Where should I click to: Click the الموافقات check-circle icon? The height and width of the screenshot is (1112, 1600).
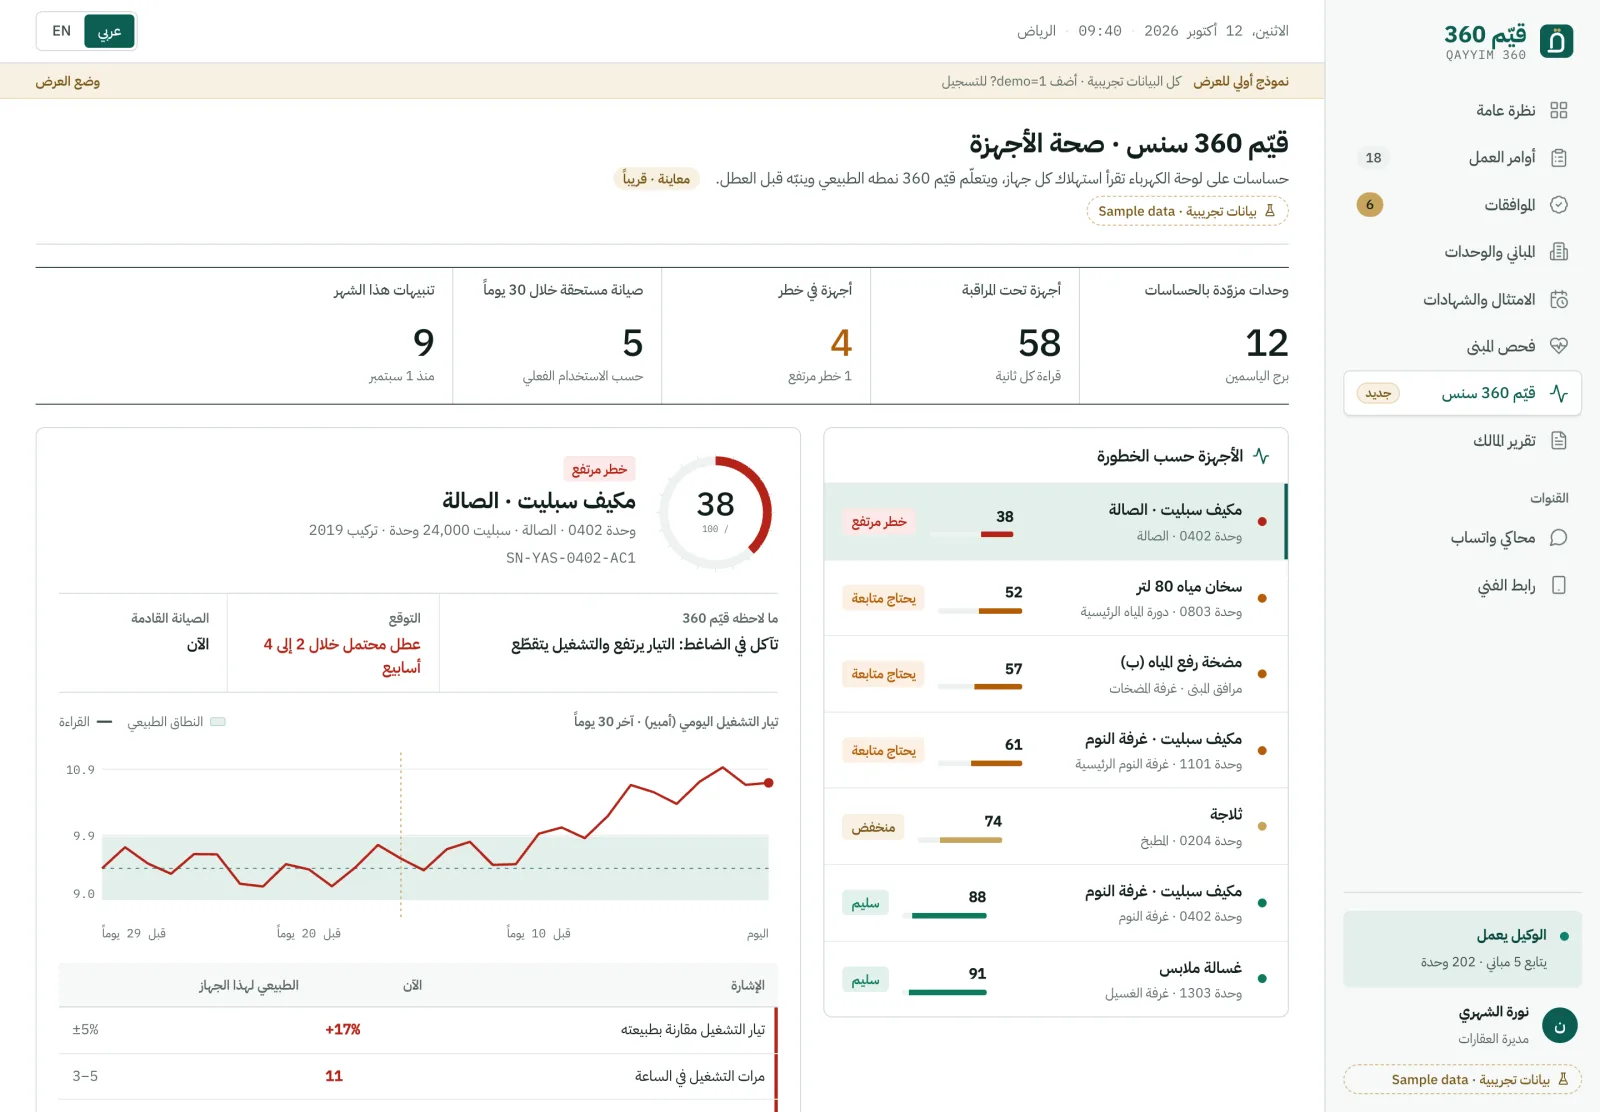1558,205
